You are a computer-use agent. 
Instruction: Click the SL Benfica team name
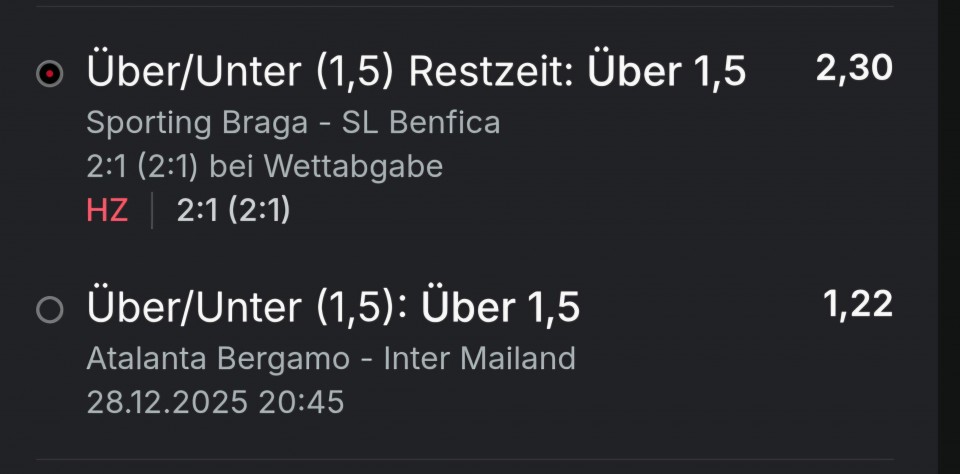click(x=421, y=123)
